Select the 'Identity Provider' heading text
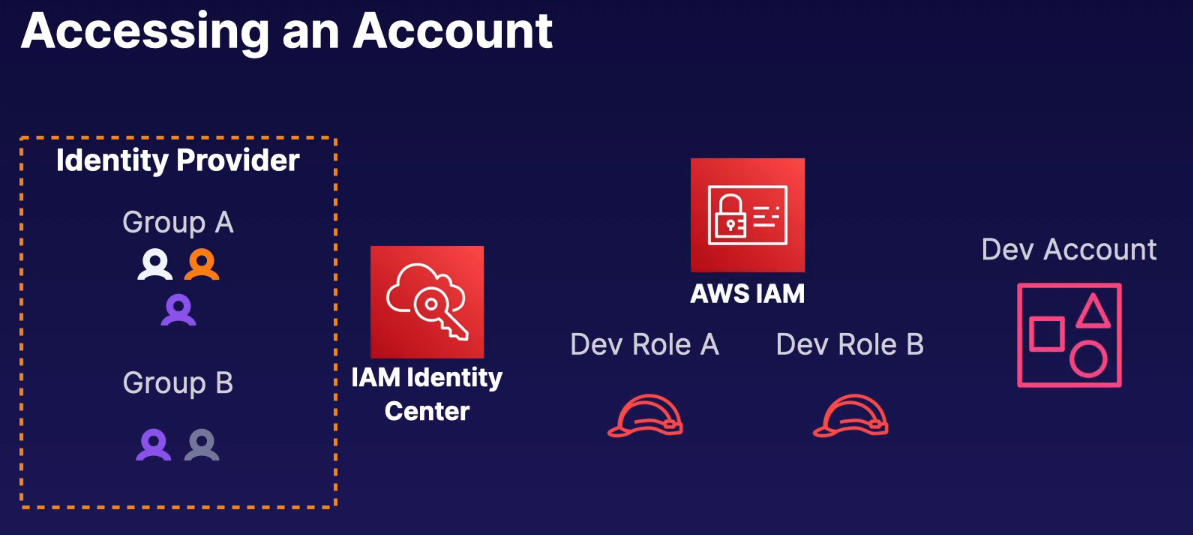This screenshot has width=1193, height=535. (178, 160)
